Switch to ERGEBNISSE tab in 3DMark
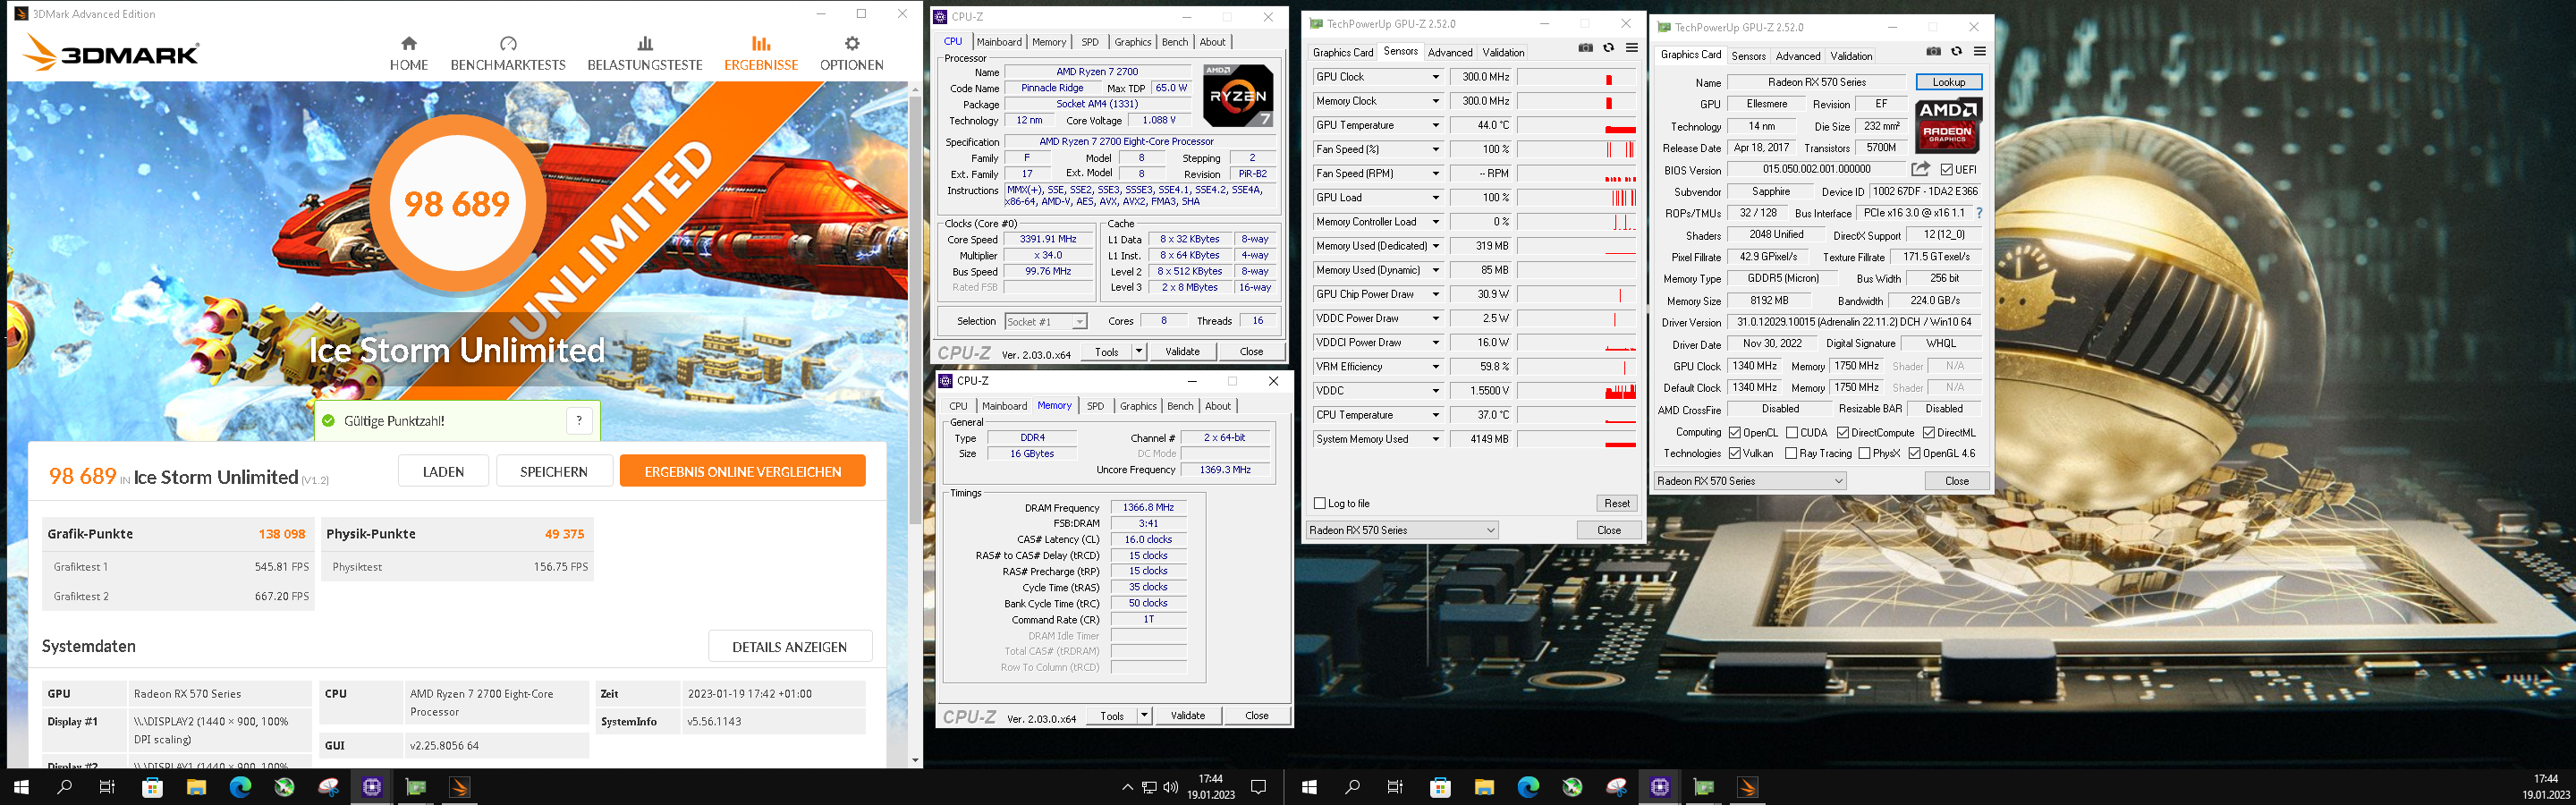This screenshot has width=2576, height=805. click(761, 54)
